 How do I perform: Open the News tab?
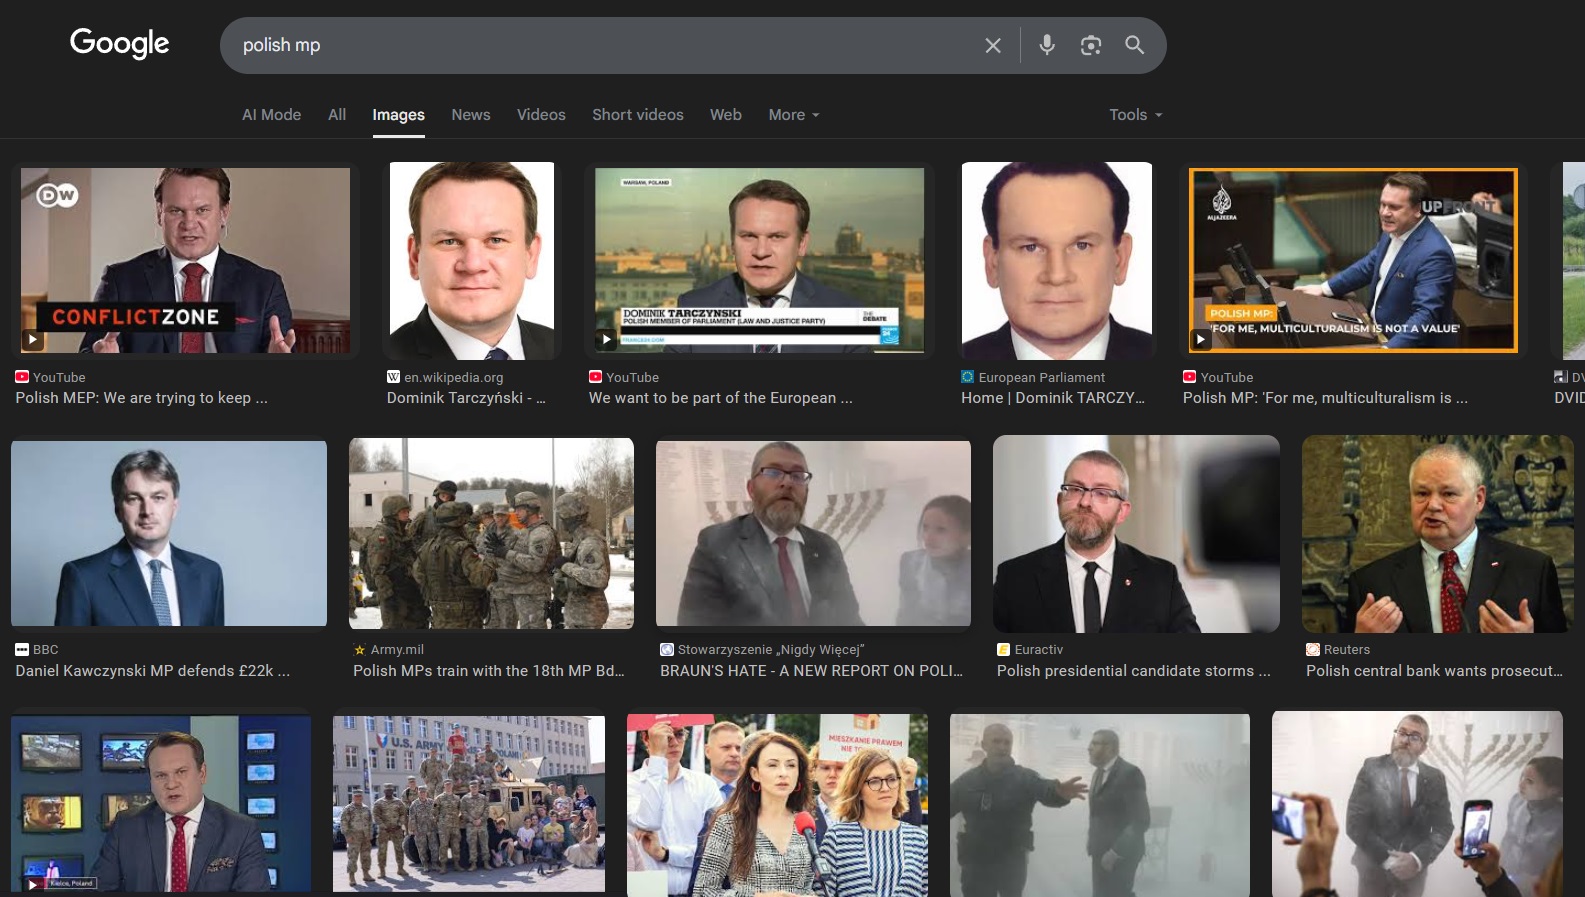[471, 115]
